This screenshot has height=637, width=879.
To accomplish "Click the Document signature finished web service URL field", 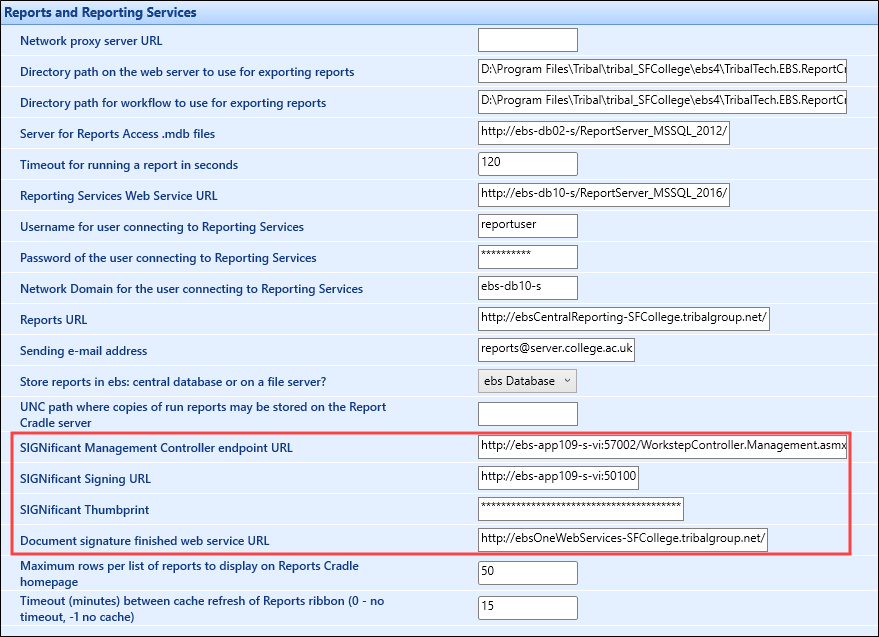I will (x=622, y=539).
